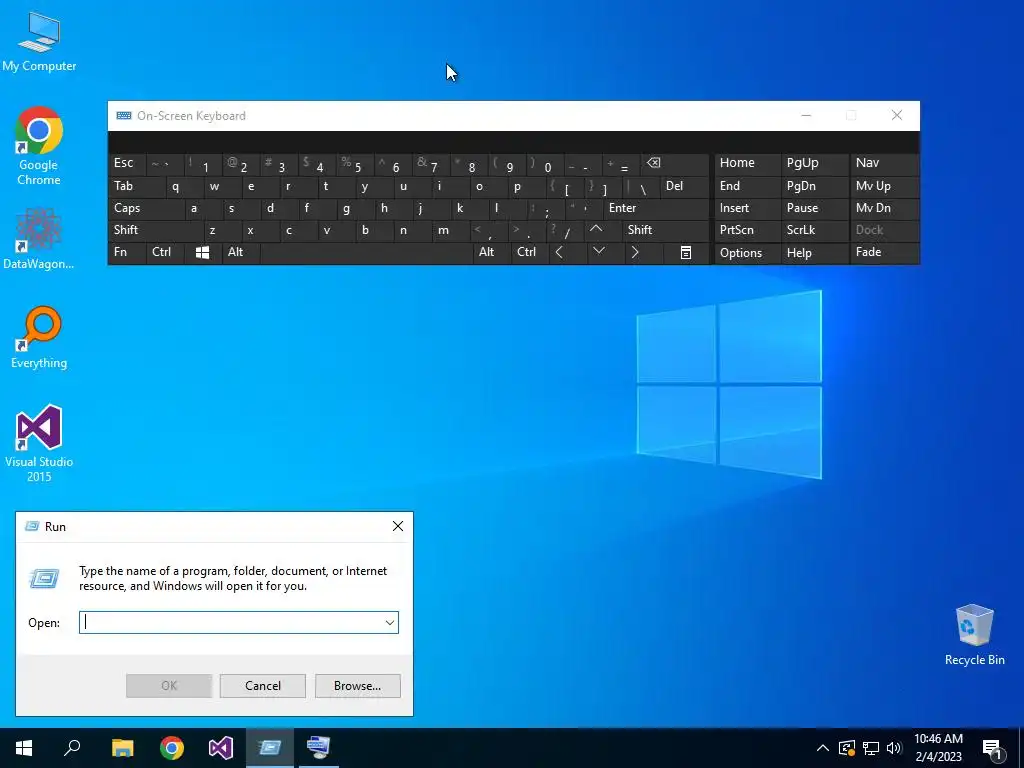1024x768 pixels.
Task: Toggle the right Alt key
Action: (492, 252)
